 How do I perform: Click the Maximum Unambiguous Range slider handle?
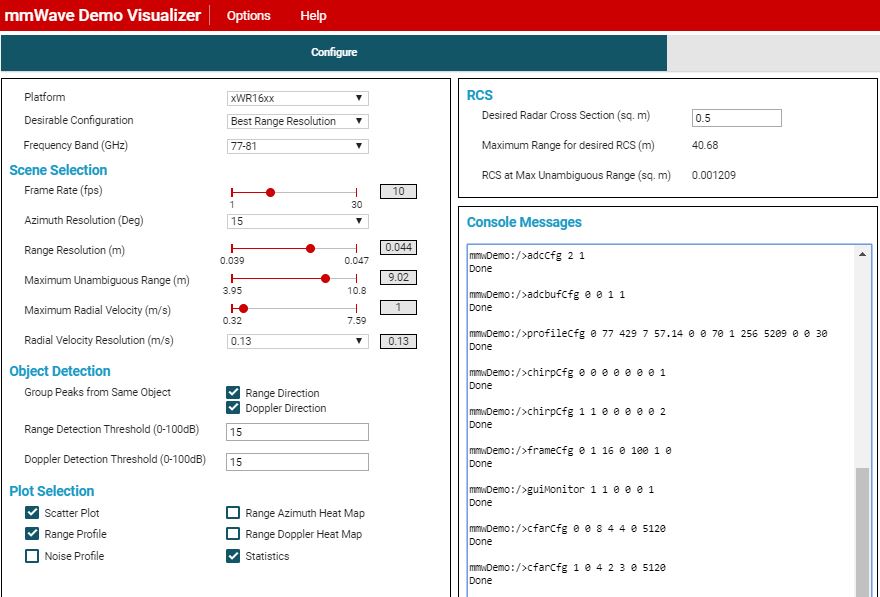click(325, 278)
